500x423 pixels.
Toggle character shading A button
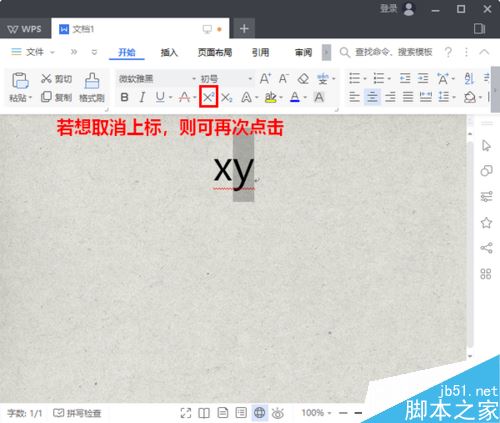point(319,97)
